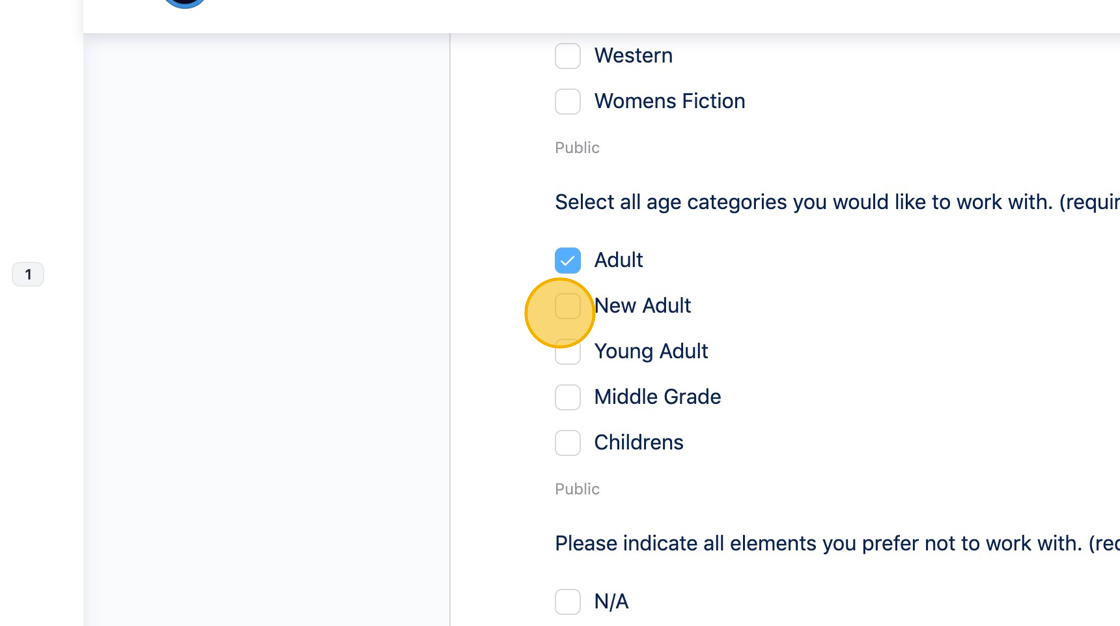
Task: Select the Middle Grade checkbox
Action: click(568, 397)
